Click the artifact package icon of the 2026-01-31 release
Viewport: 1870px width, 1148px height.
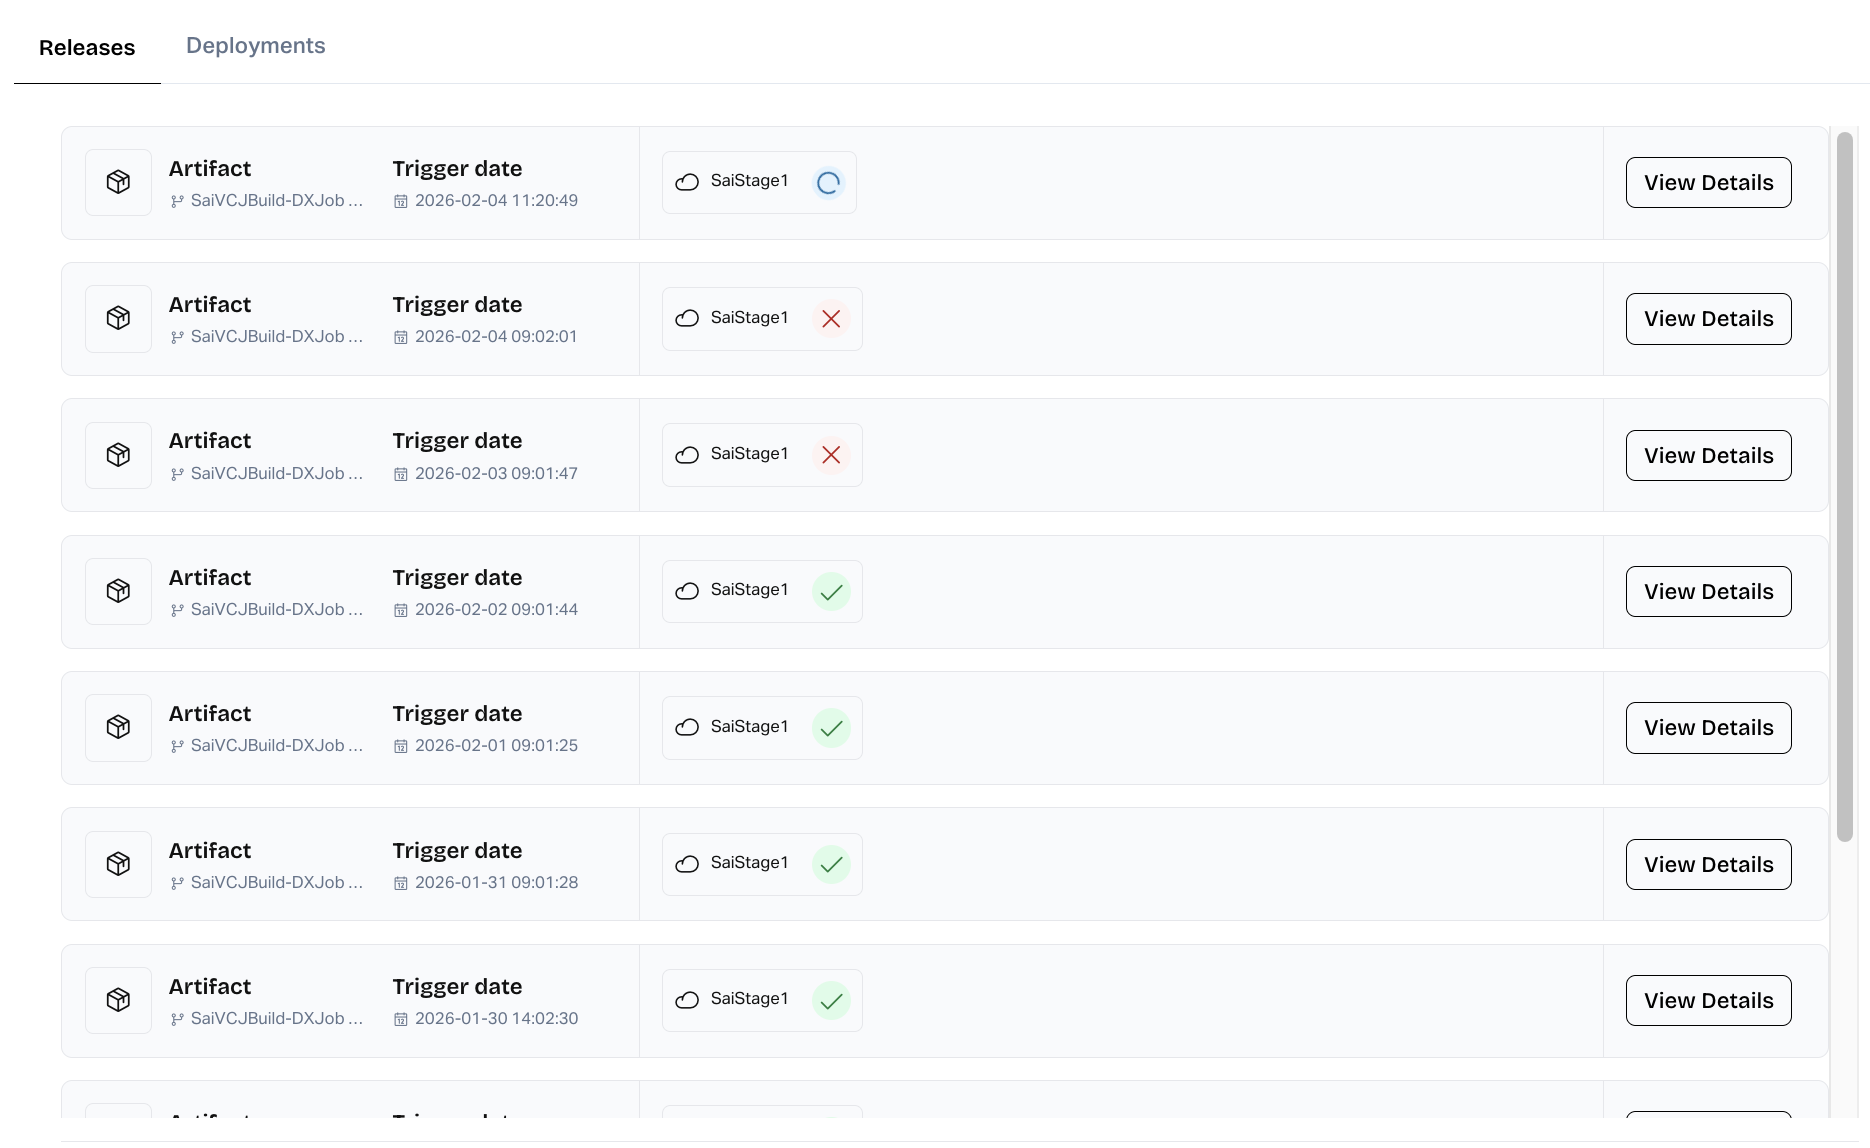118,864
